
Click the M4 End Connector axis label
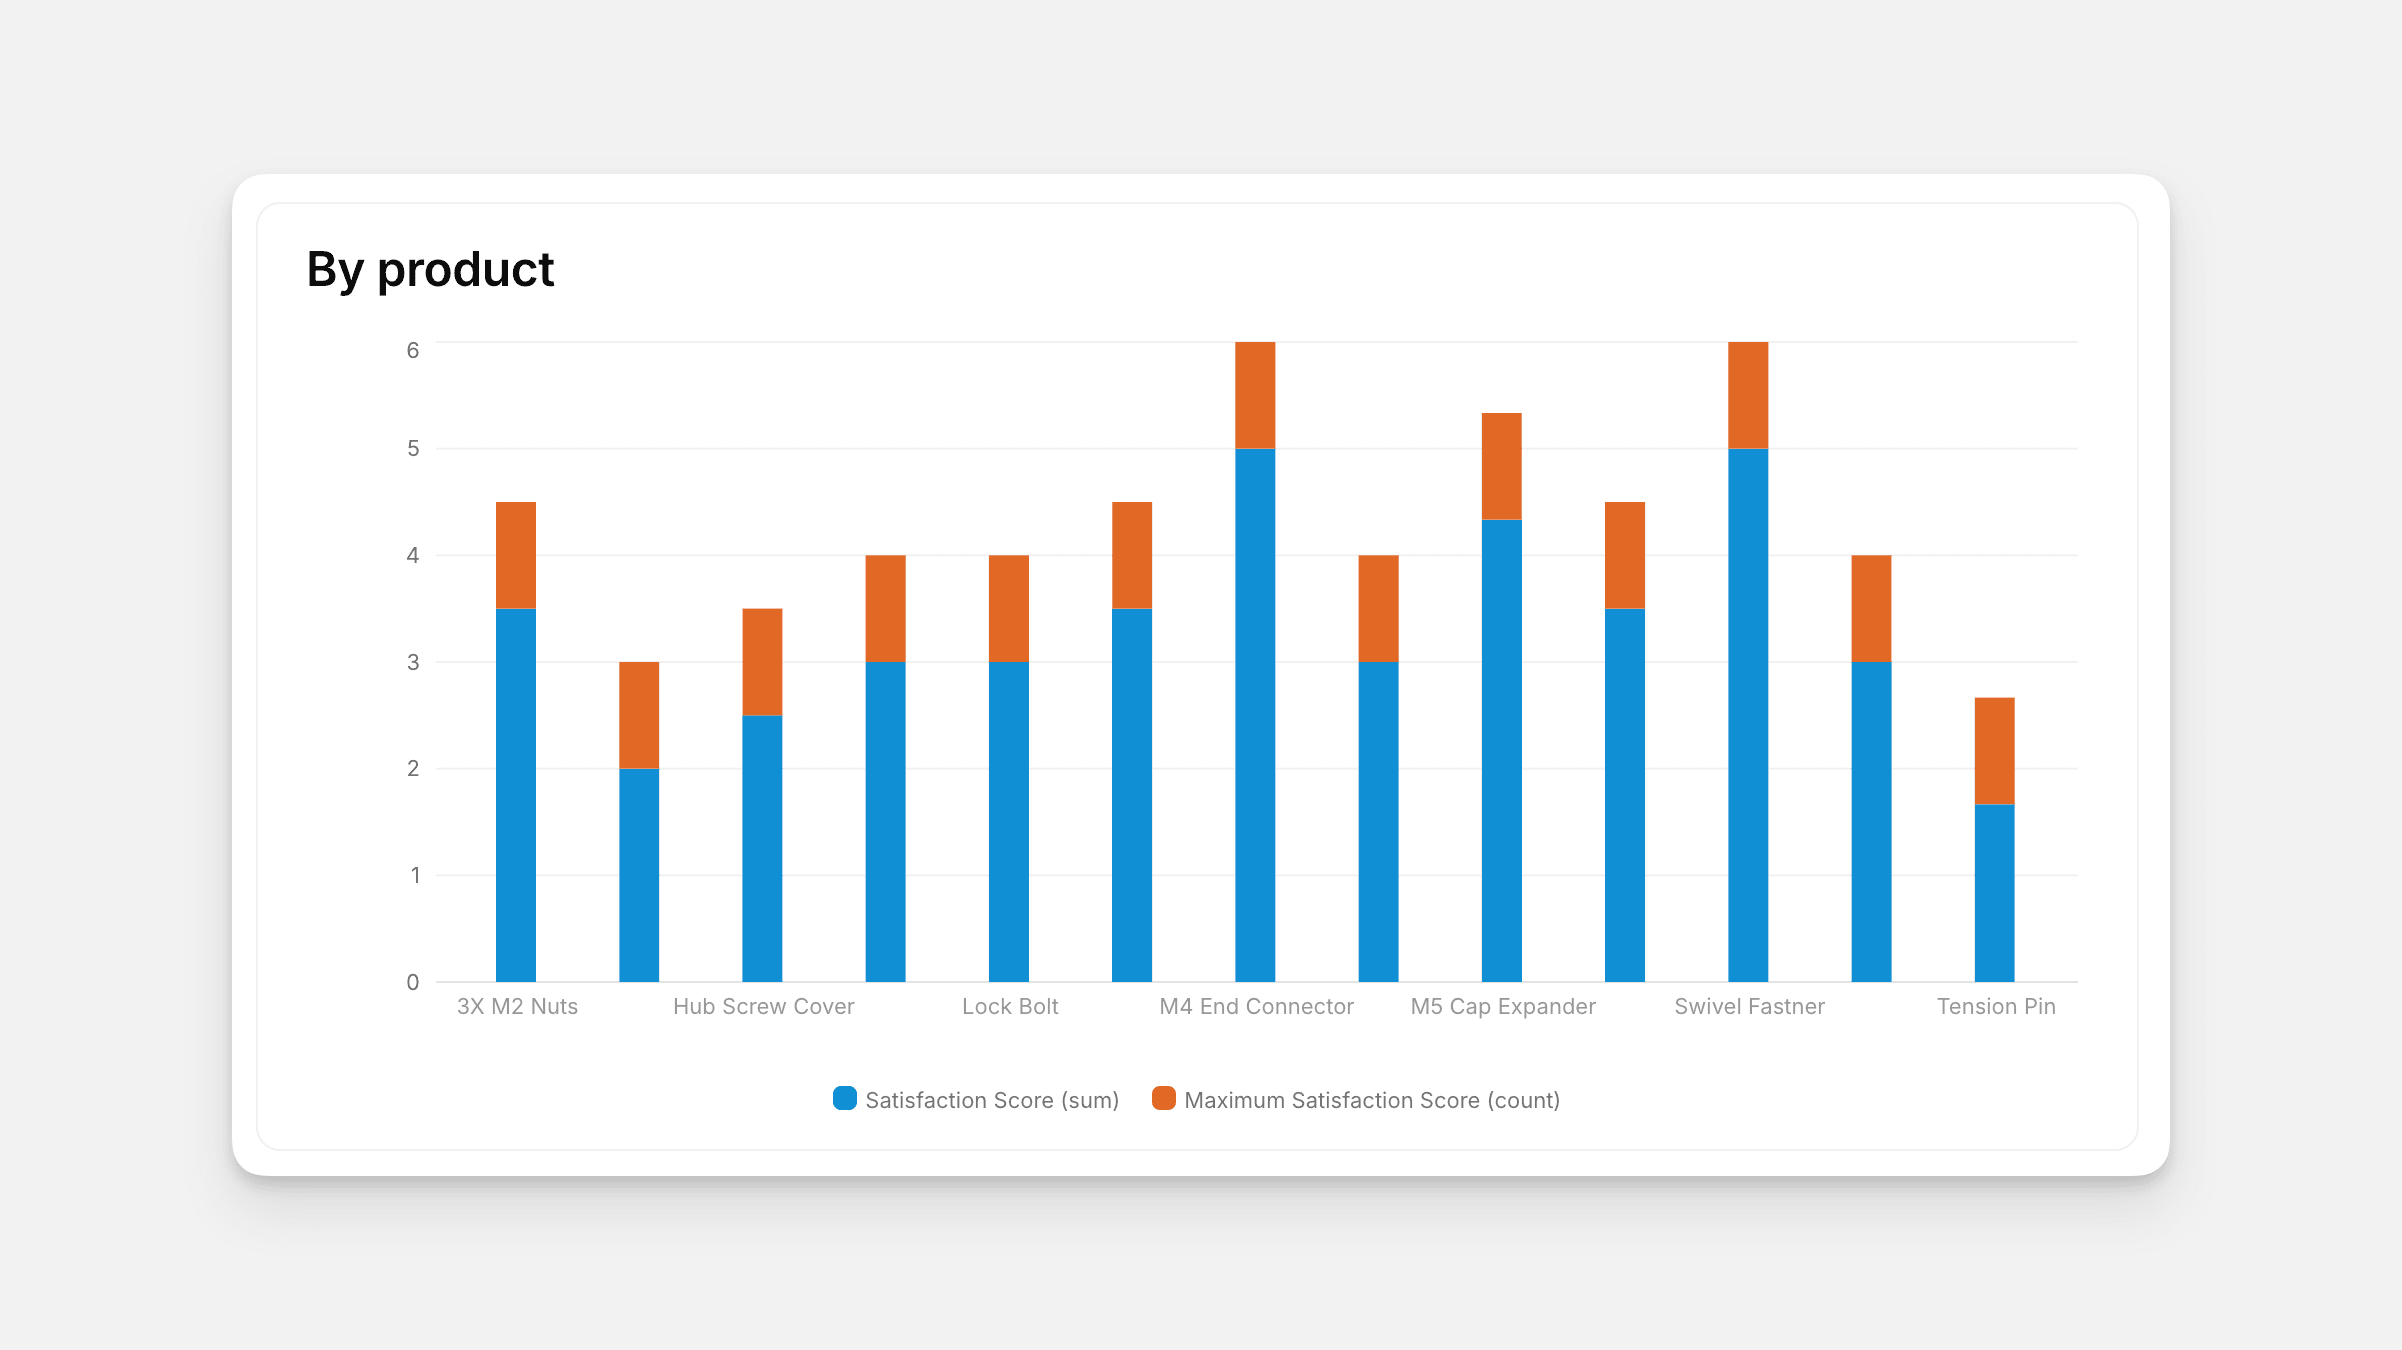tap(1256, 1006)
